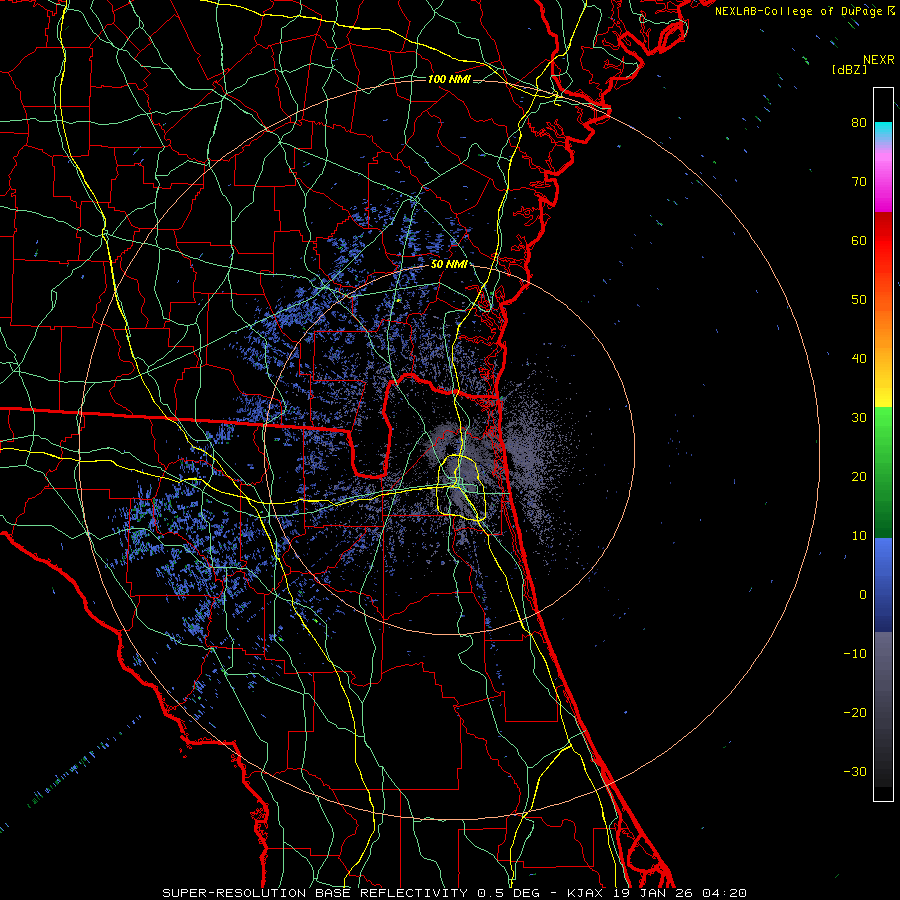Click the cyan top band of color scale
The image size is (900, 900).
[x=883, y=132]
